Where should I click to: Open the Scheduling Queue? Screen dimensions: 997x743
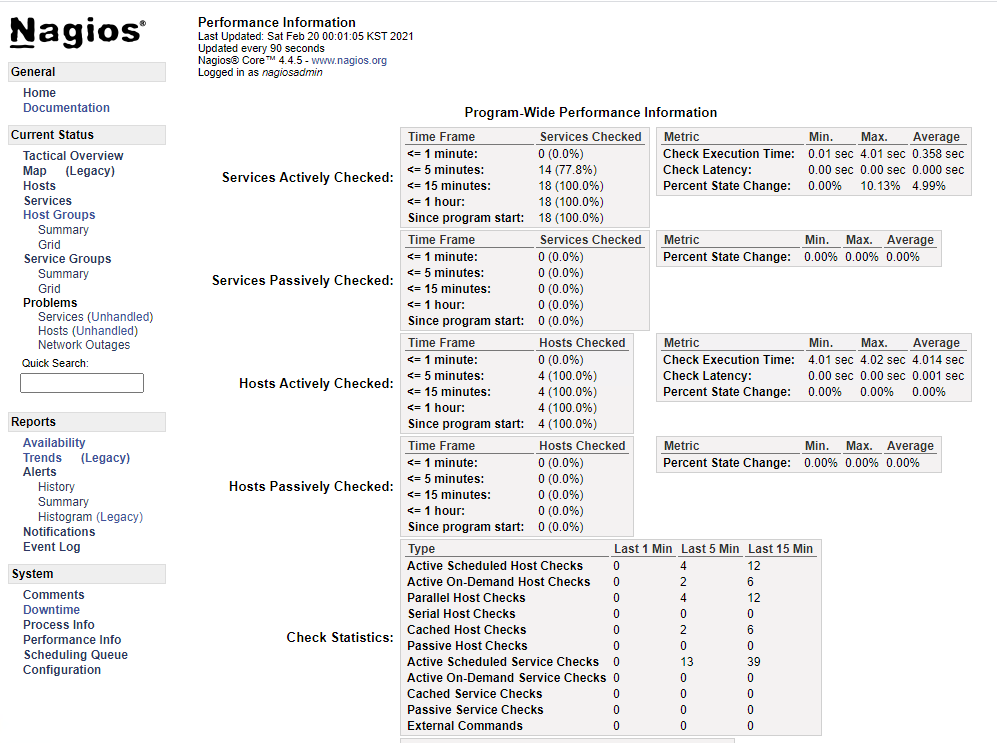(76, 655)
